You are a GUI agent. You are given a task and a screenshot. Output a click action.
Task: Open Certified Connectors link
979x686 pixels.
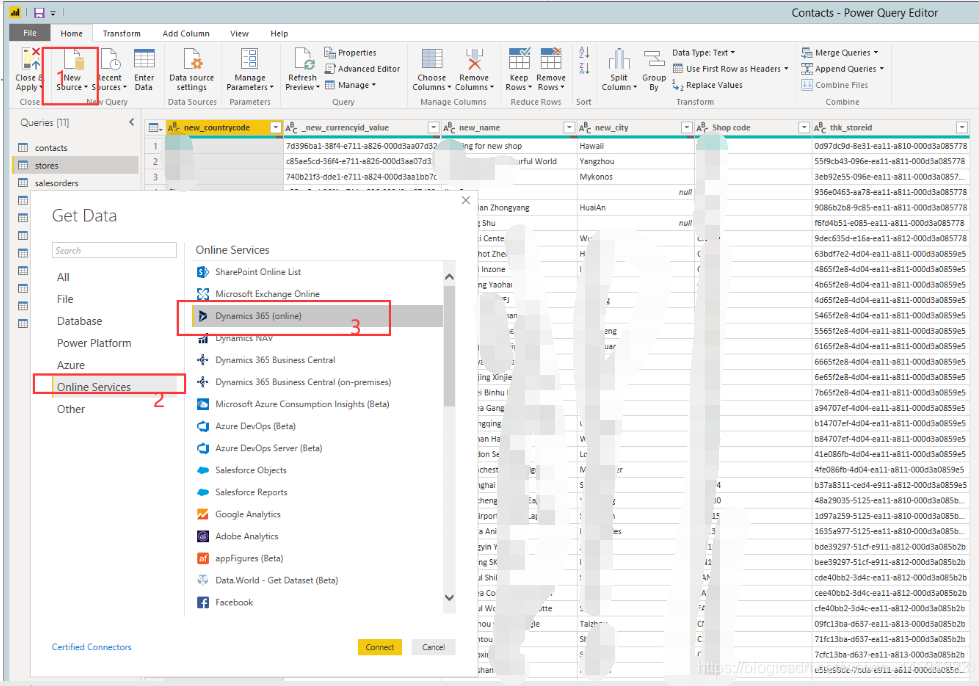click(x=91, y=647)
